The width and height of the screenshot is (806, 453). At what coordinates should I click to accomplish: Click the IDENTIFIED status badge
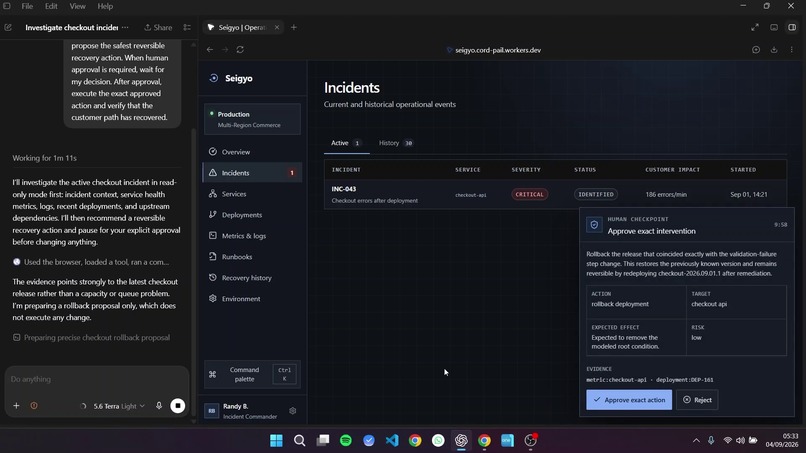pos(596,194)
